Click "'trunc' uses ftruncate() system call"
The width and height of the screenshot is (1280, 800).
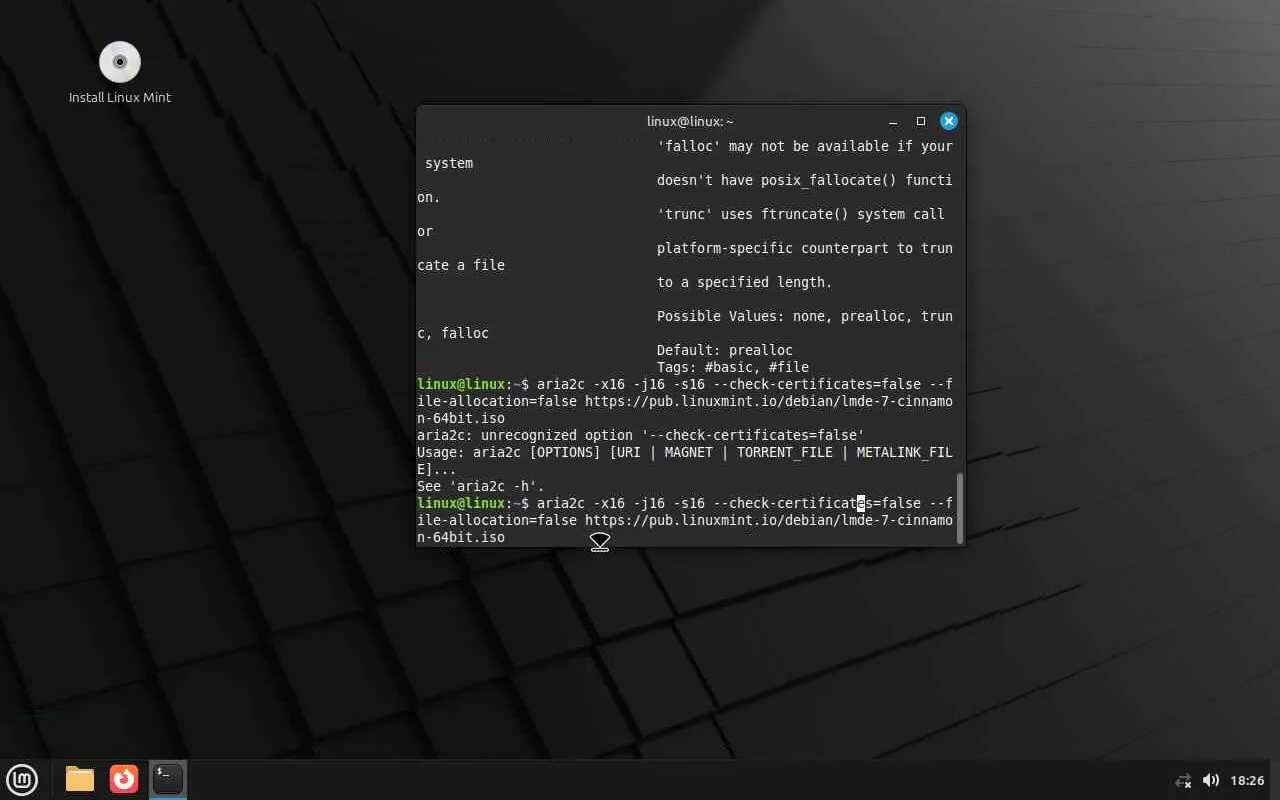[x=801, y=214]
